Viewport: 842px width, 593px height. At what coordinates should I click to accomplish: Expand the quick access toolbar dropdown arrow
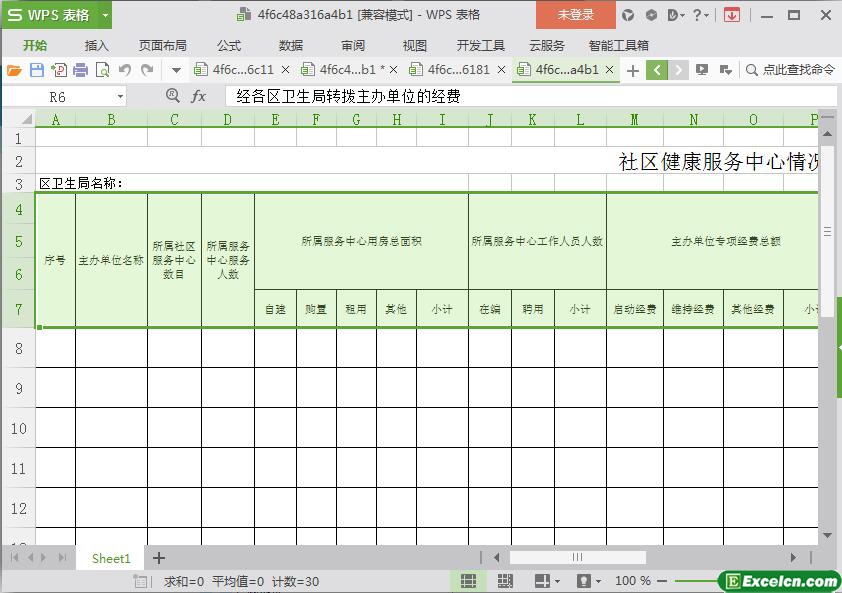tap(176, 70)
